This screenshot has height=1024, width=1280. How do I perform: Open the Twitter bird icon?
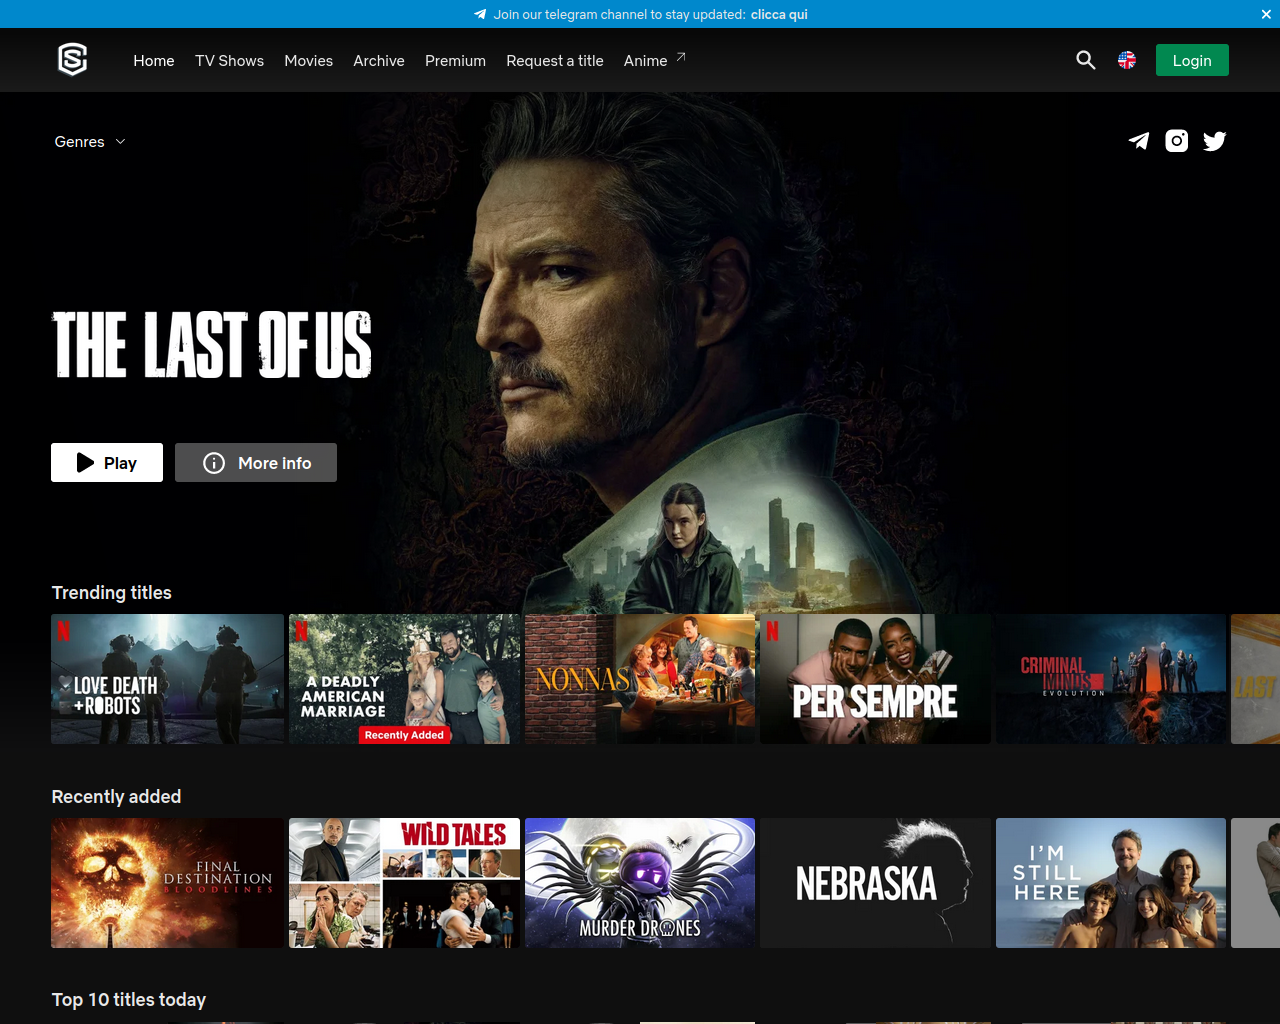(x=1215, y=141)
